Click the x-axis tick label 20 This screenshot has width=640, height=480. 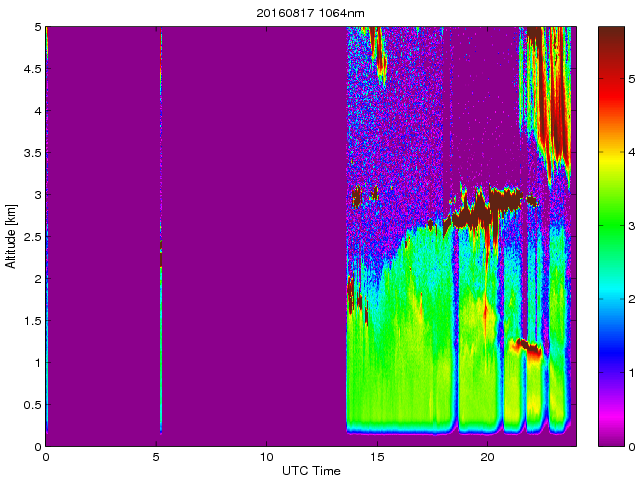[x=487, y=457]
